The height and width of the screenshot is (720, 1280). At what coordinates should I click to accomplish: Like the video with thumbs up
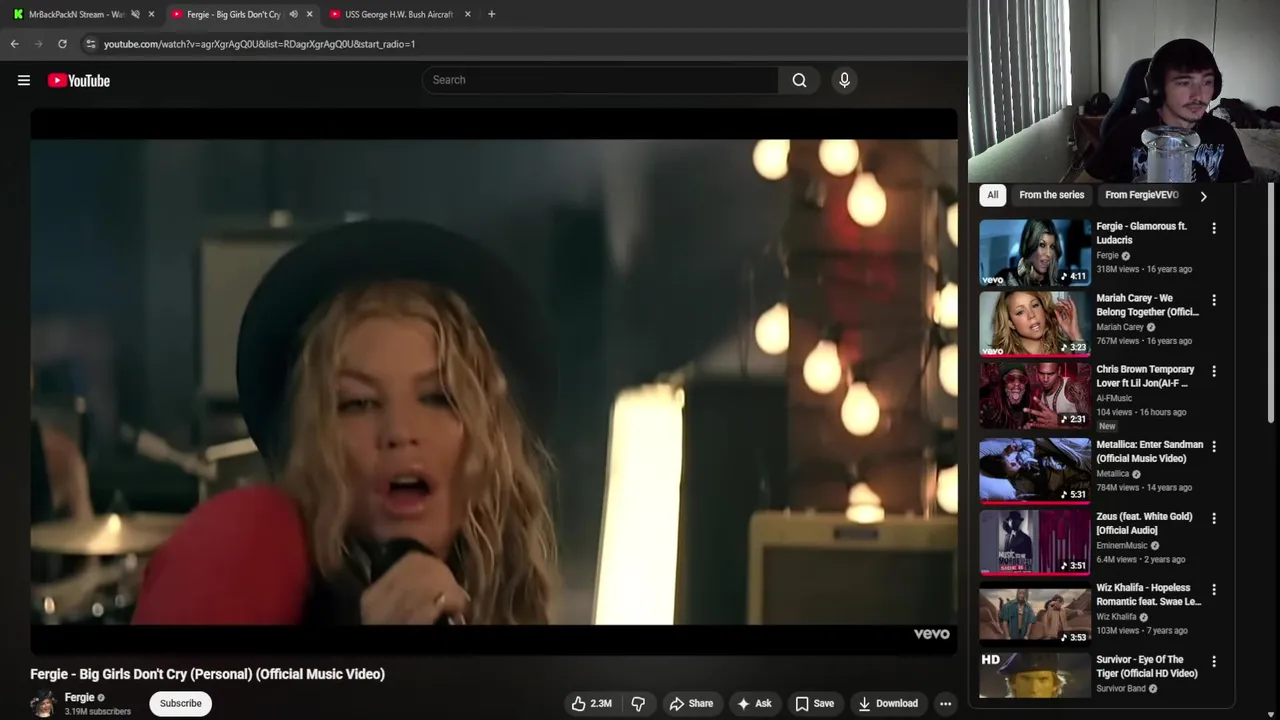pyautogui.click(x=591, y=703)
